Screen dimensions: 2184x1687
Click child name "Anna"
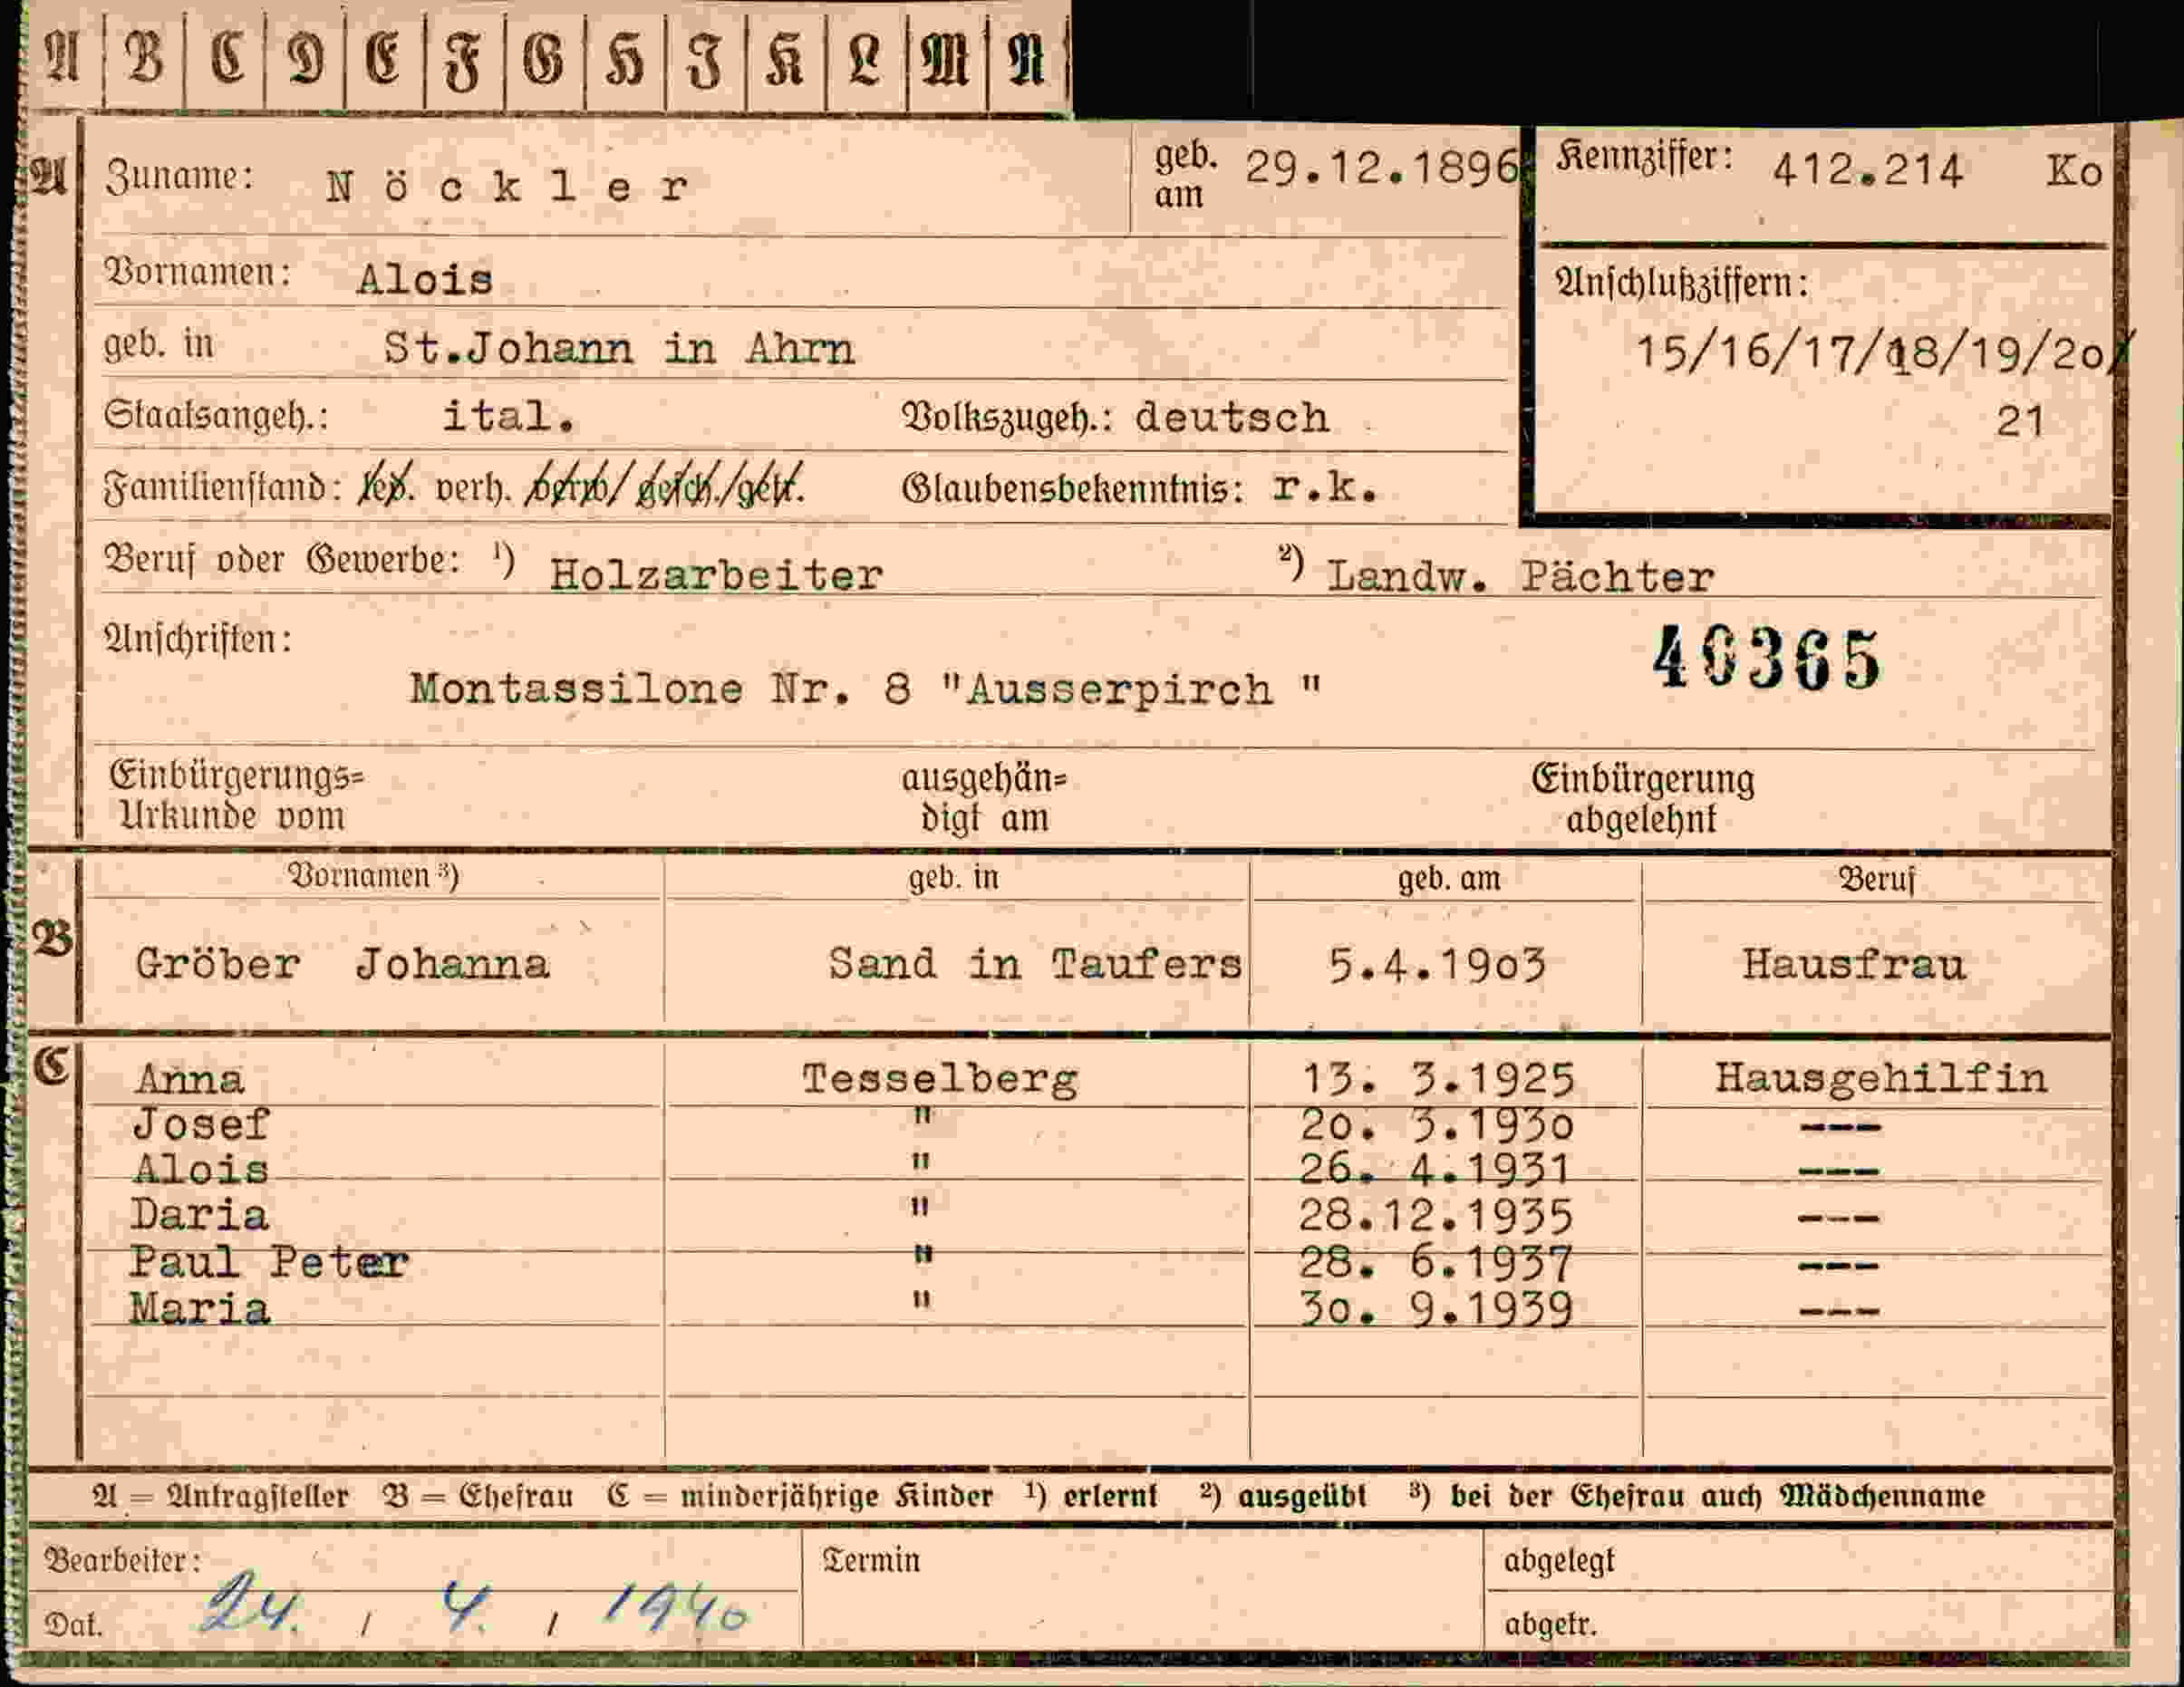pyautogui.click(x=189, y=1079)
